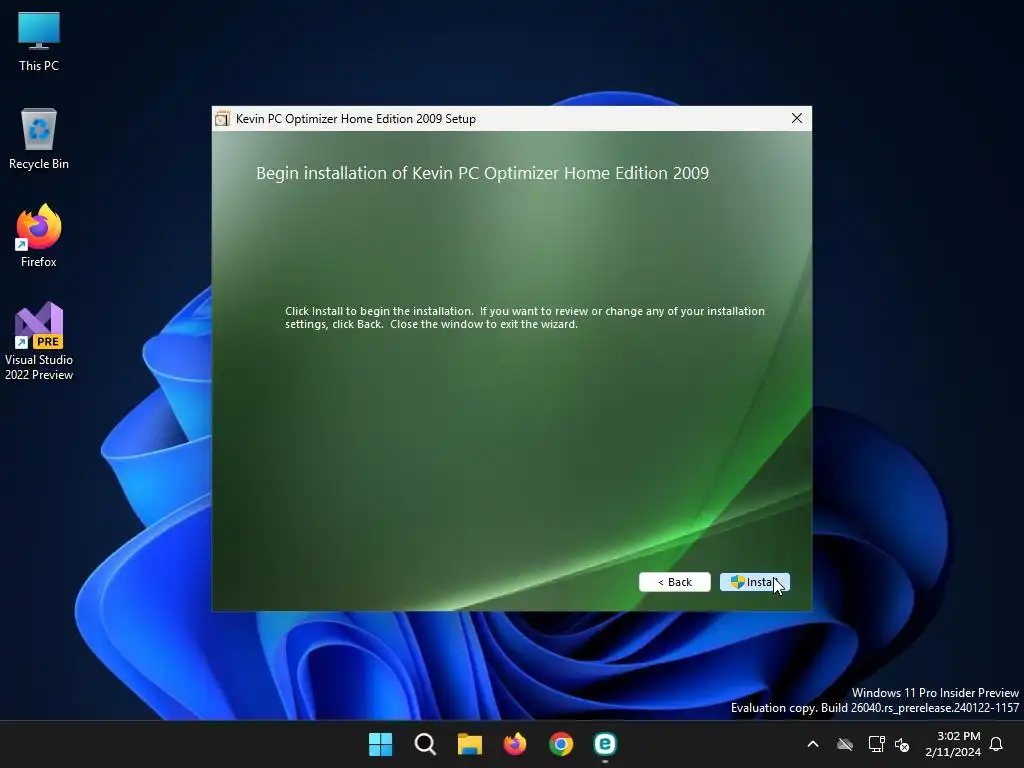Click the setup window title text
Image resolution: width=1024 pixels, height=768 pixels.
[x=356, y=119]
